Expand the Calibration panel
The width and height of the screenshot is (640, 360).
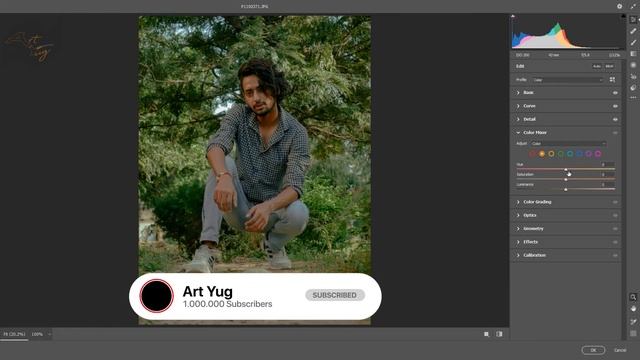518,255
